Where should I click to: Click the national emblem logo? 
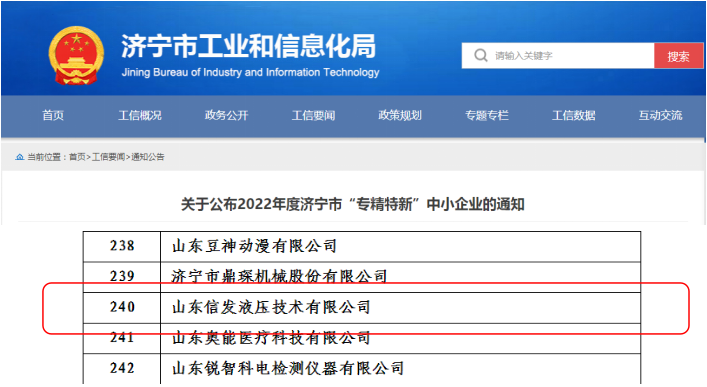click(76, 55)
